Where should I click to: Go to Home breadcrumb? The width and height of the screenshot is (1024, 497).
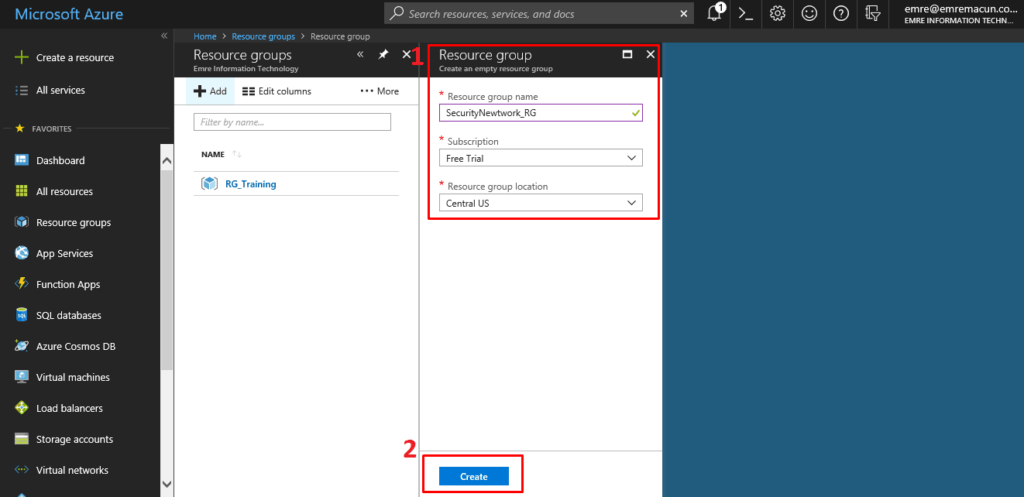pyautogui.click(x=204, y=37)
